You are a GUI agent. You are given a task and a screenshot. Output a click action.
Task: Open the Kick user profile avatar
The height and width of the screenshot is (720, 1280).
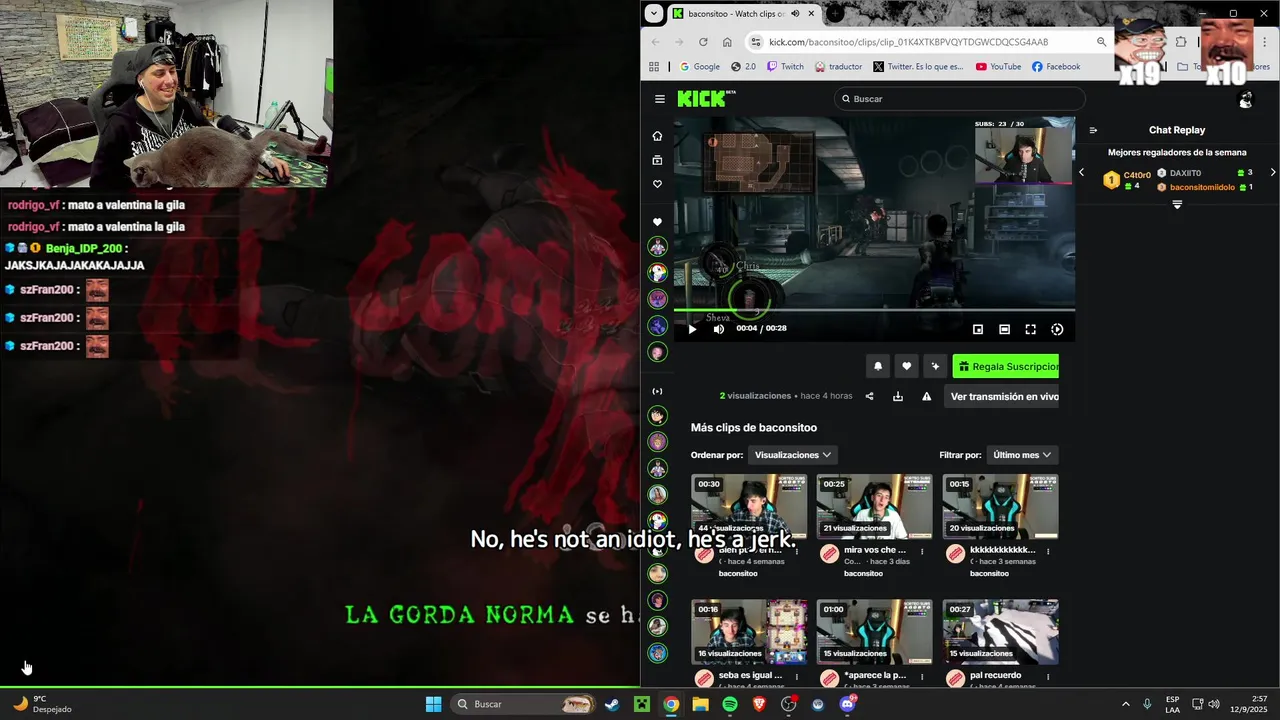coord(1245,99)
